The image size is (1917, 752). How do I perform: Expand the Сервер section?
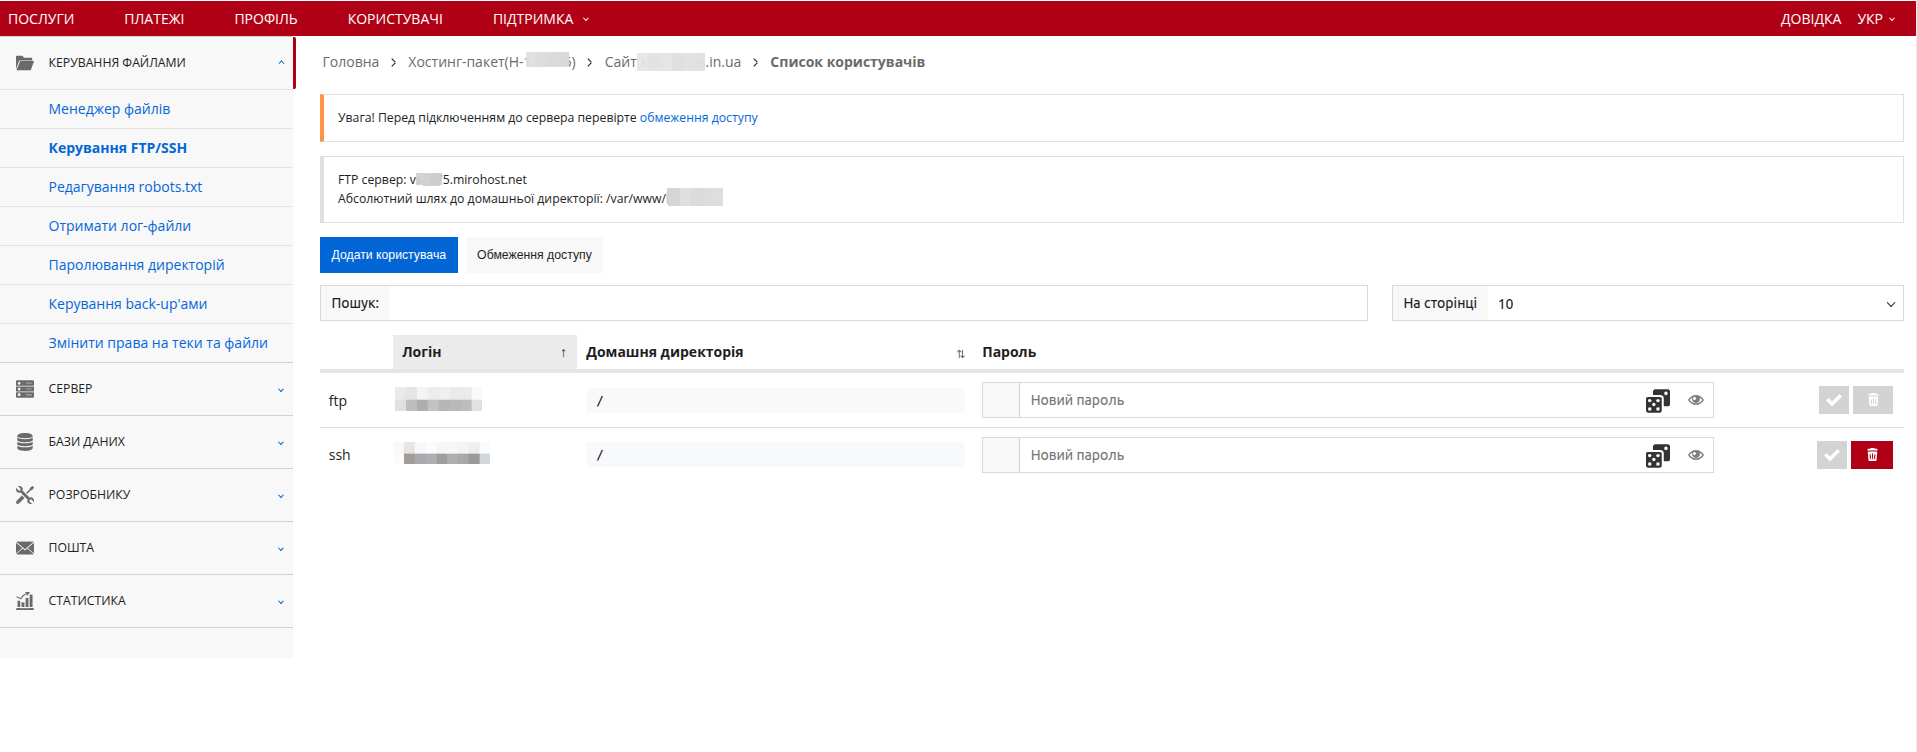pos(281,390)
